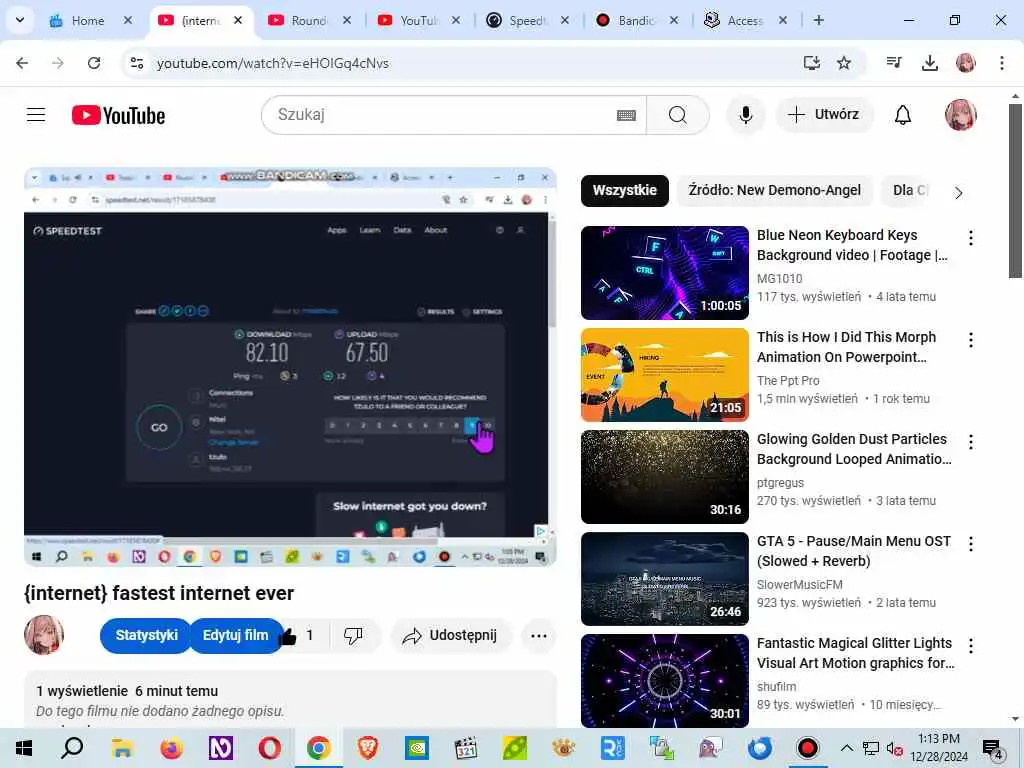Dislike the video with thumbs down
Image resolution: width=1024 pixels, height=768 pixels.
click(x=353, y=635)
